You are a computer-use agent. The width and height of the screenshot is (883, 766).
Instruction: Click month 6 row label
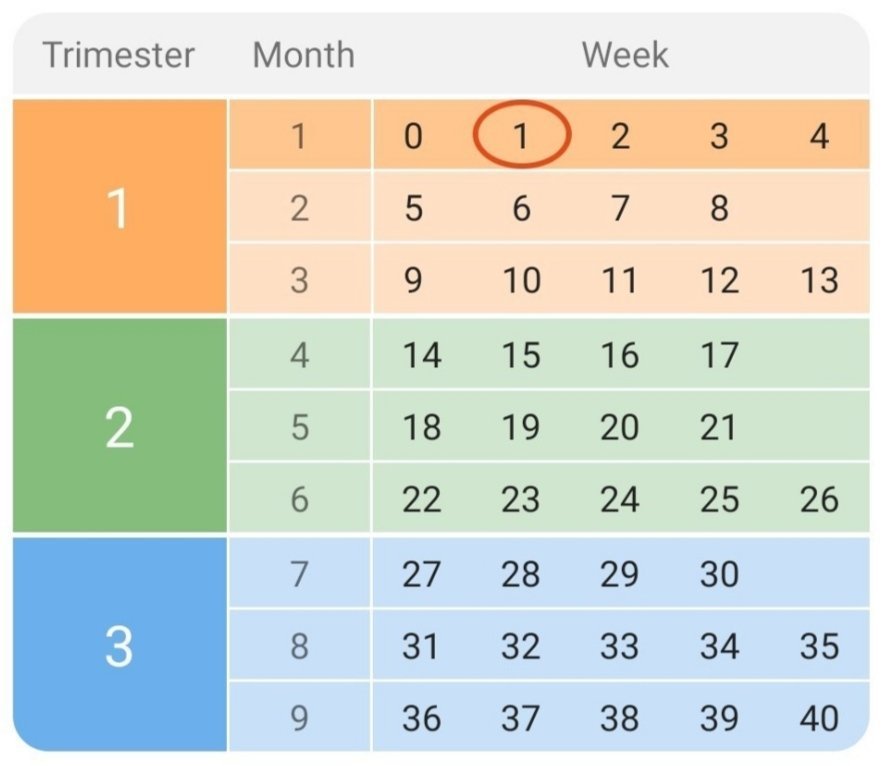[x=299, y=499]
